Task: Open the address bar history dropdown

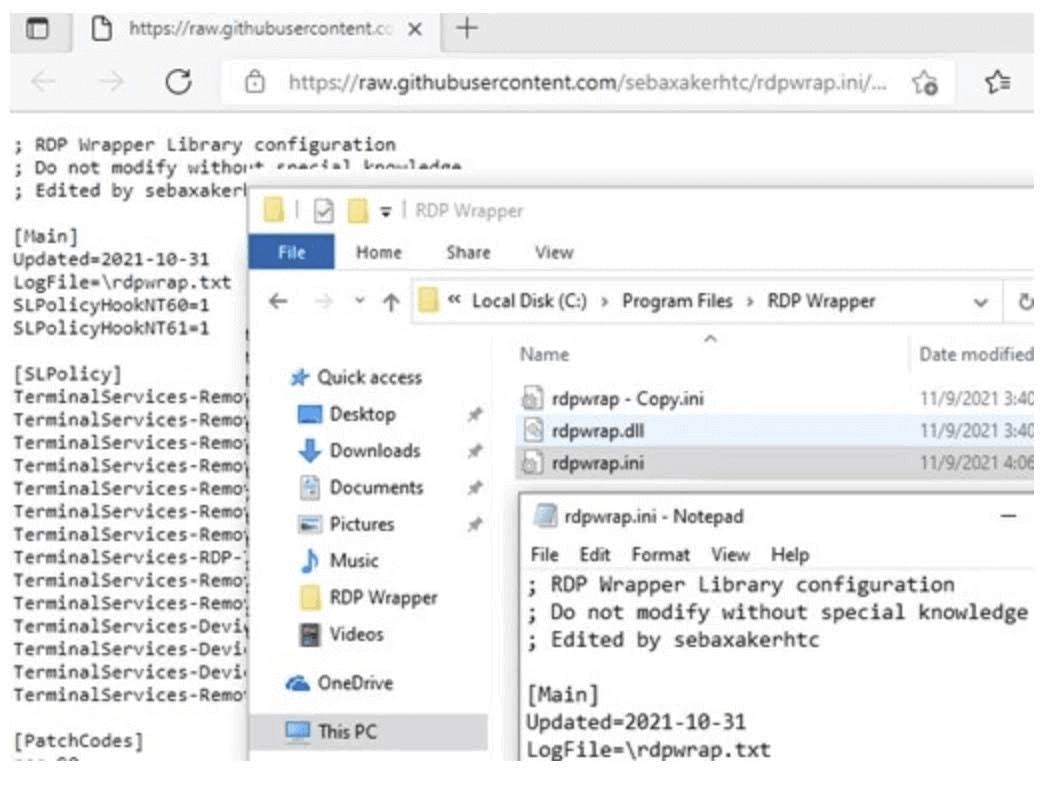Action: tap(980, 302)
